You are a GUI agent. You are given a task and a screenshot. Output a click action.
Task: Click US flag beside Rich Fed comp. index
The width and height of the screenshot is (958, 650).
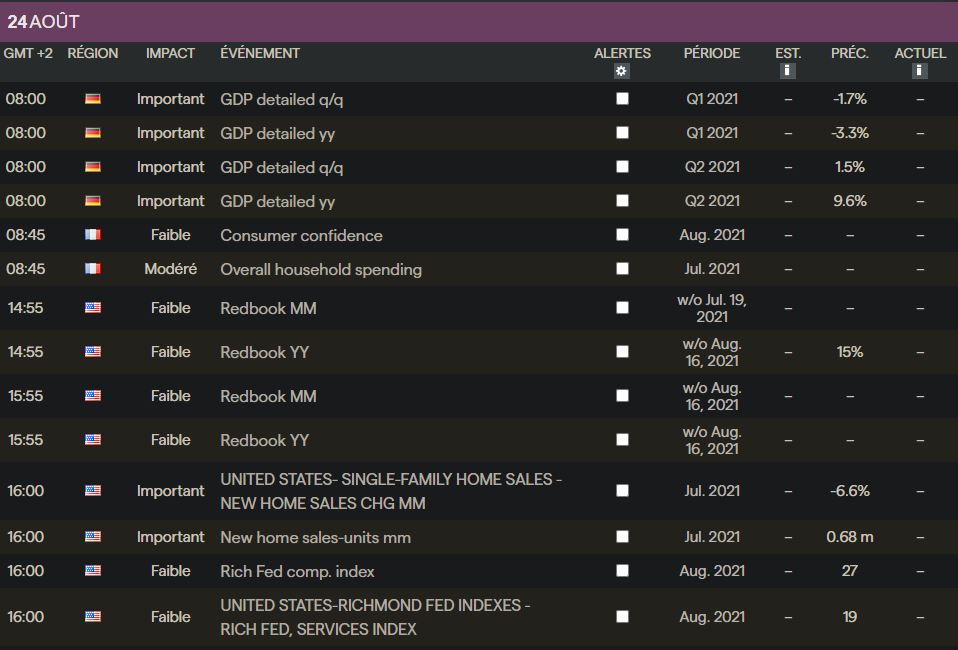[x=93, y=571]
